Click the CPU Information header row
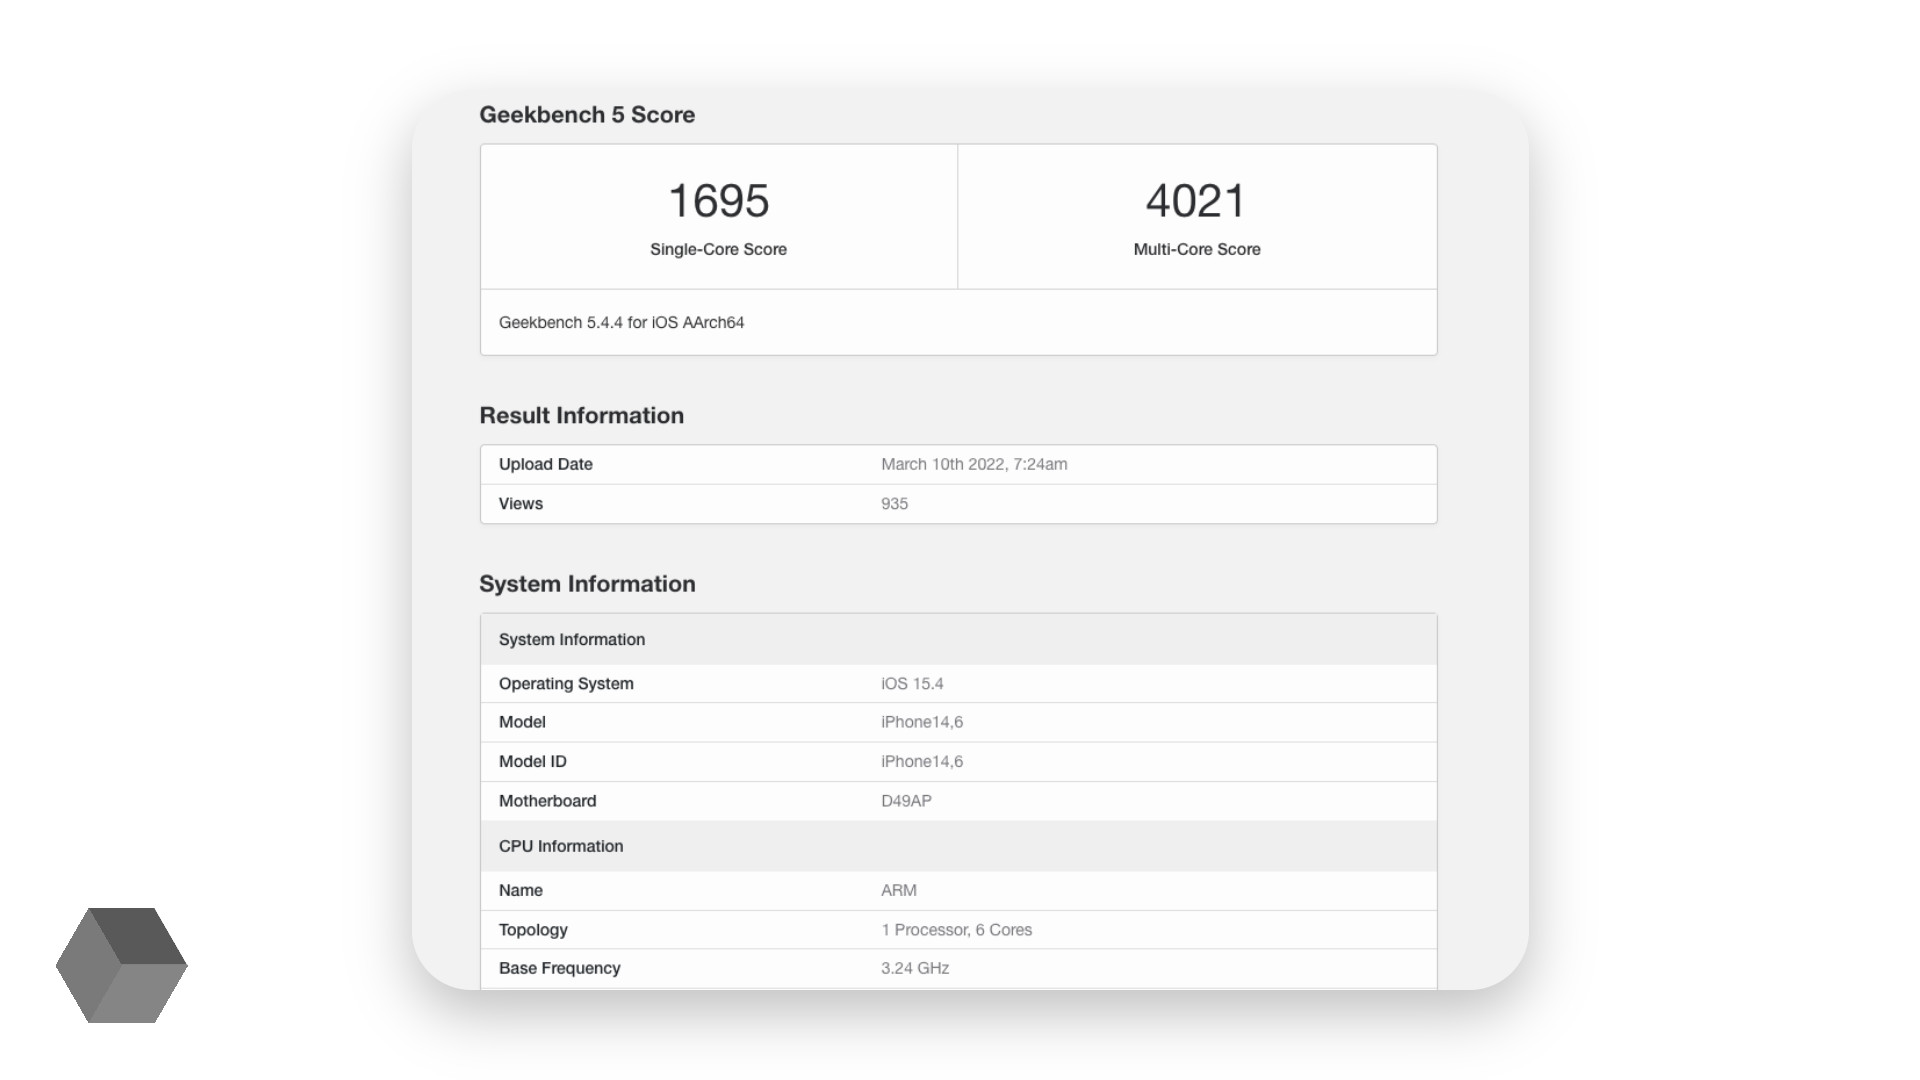1920x1080 pixels. [958, 846]
